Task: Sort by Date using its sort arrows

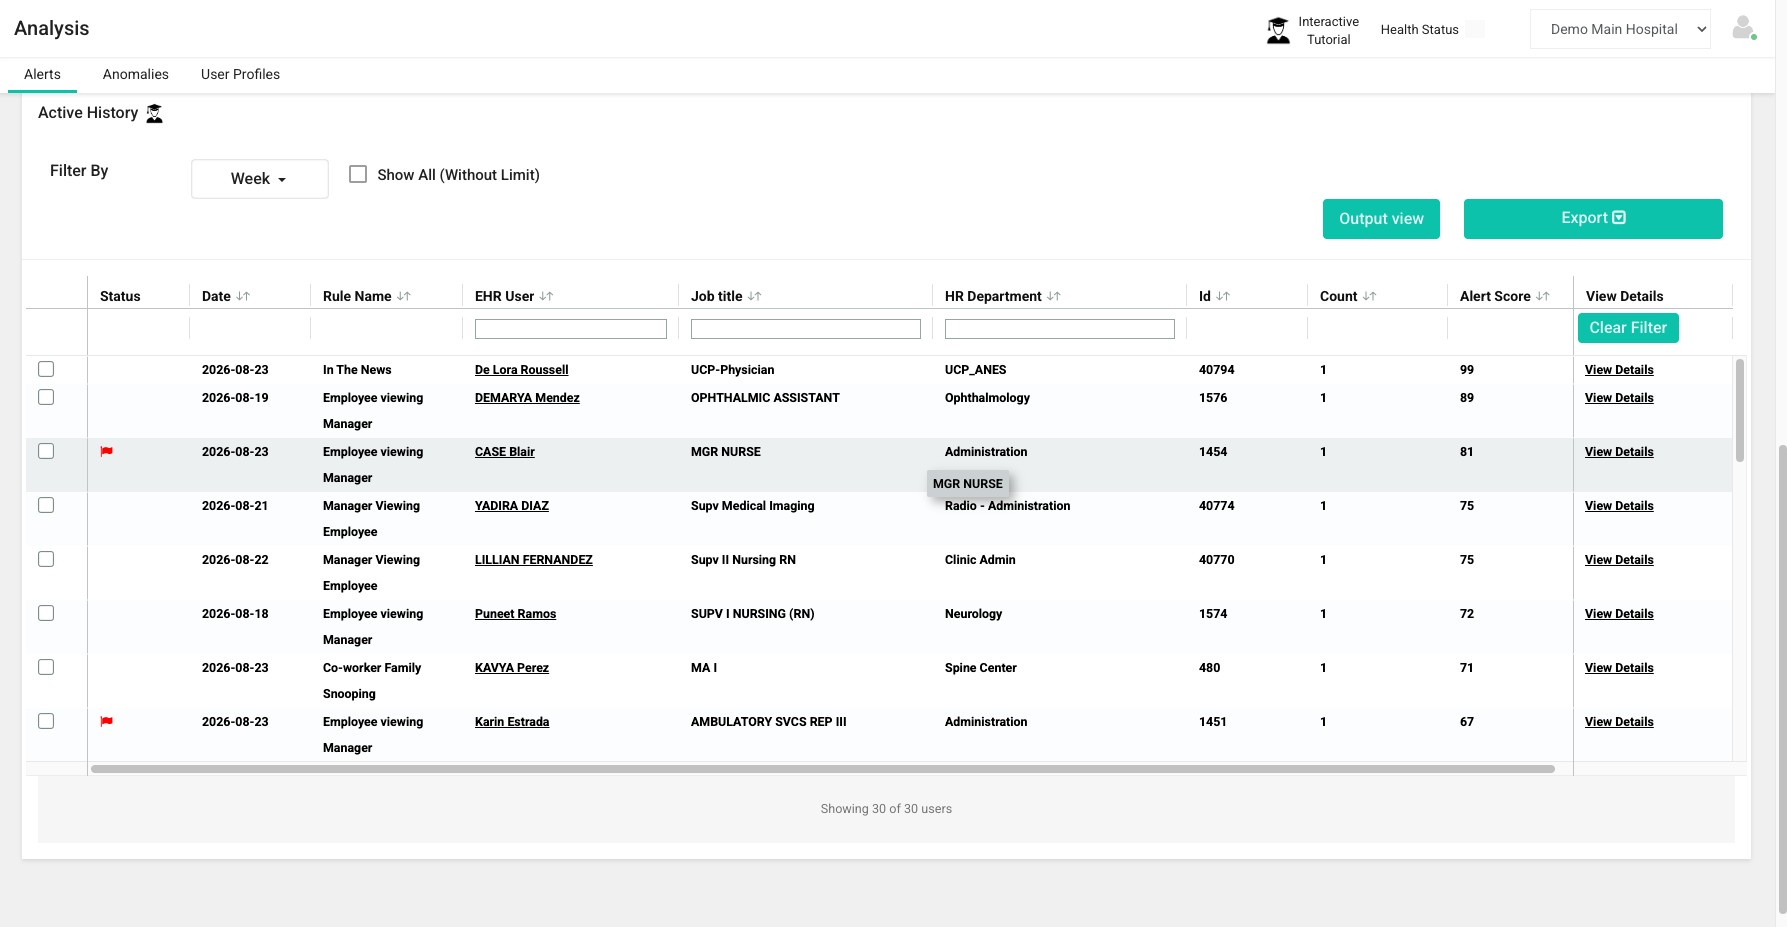Action: pos(243,296)
